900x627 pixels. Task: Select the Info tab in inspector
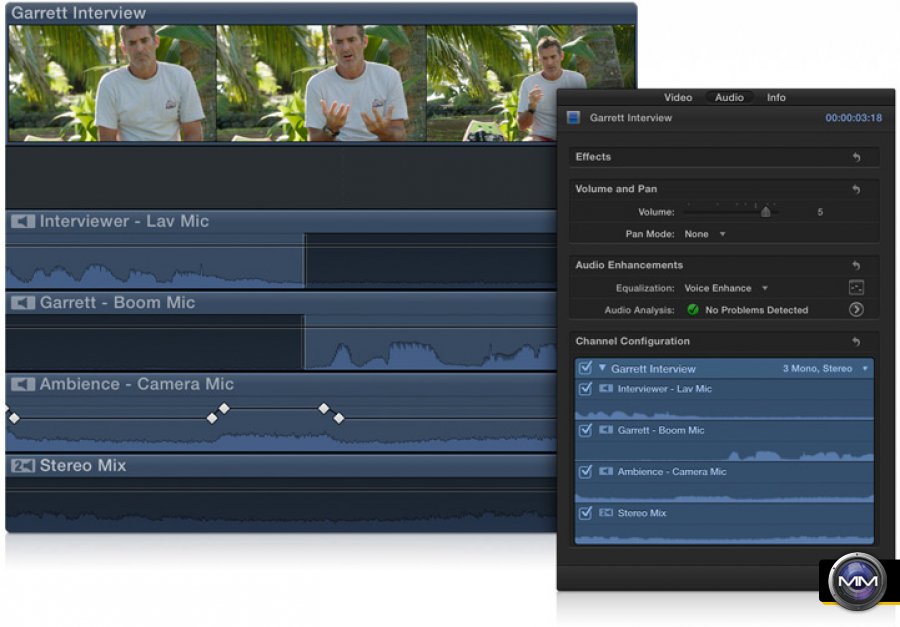[x=776, y=98]
